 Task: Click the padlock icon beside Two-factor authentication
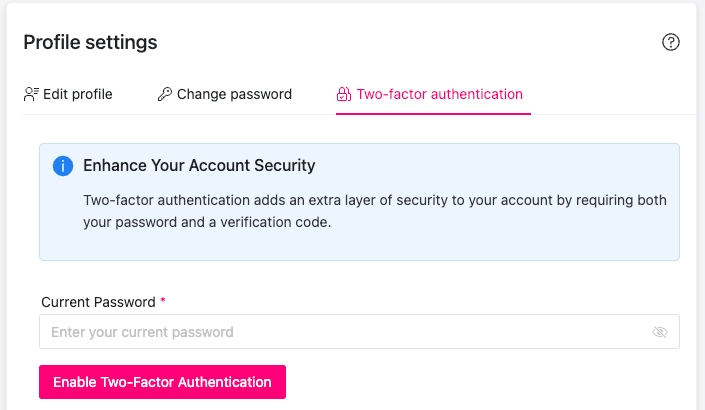(x=343, y=94)
